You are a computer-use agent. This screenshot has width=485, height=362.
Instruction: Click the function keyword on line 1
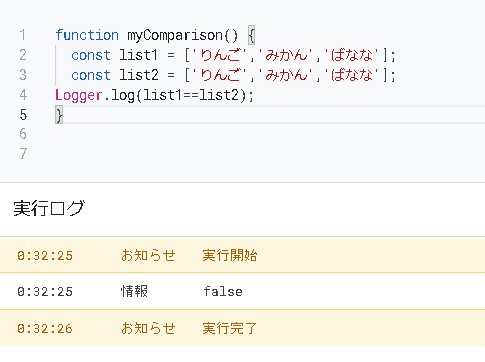coord(87,35)
